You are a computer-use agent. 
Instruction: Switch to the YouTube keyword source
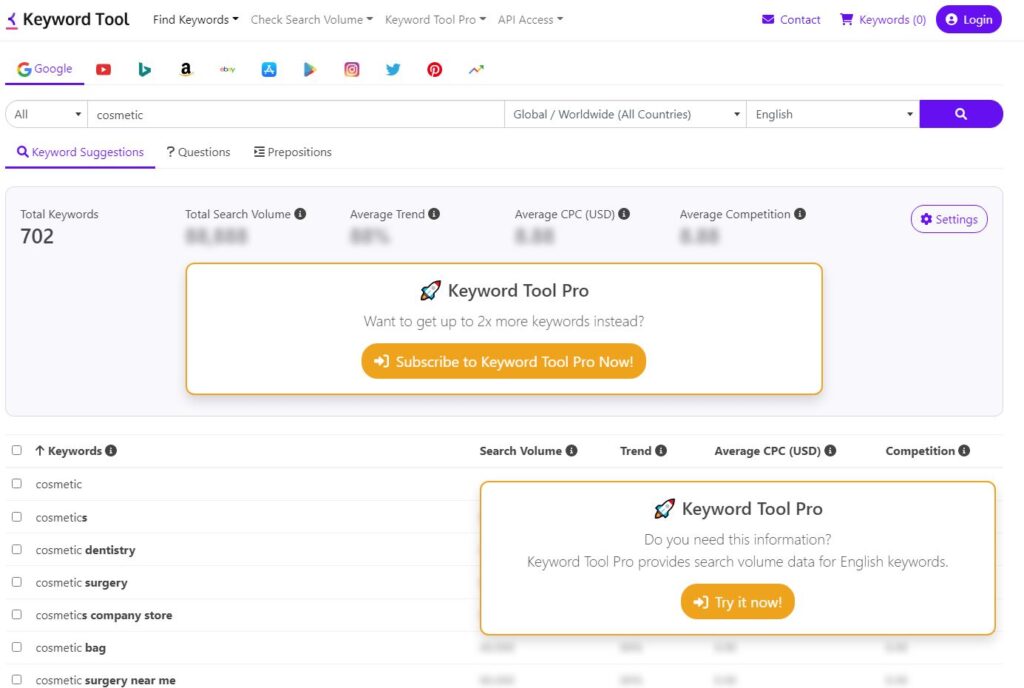pos(103,70)
